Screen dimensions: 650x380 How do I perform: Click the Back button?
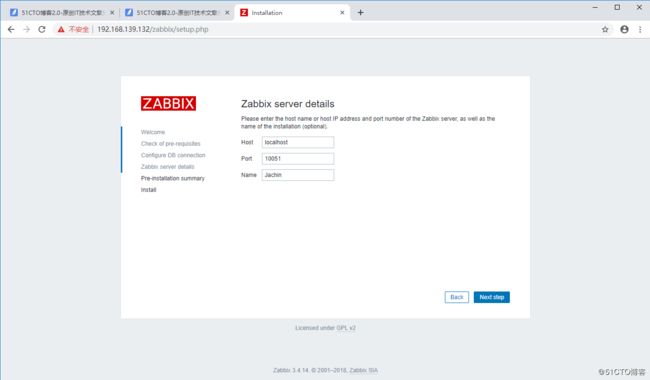point(456,297)
